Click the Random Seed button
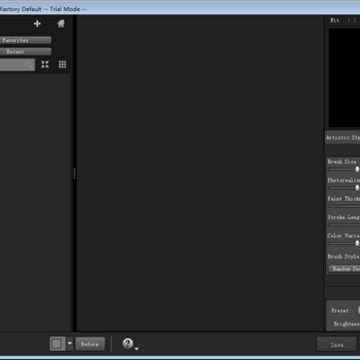This screenshot has height=360, width=360. point(345,269)
